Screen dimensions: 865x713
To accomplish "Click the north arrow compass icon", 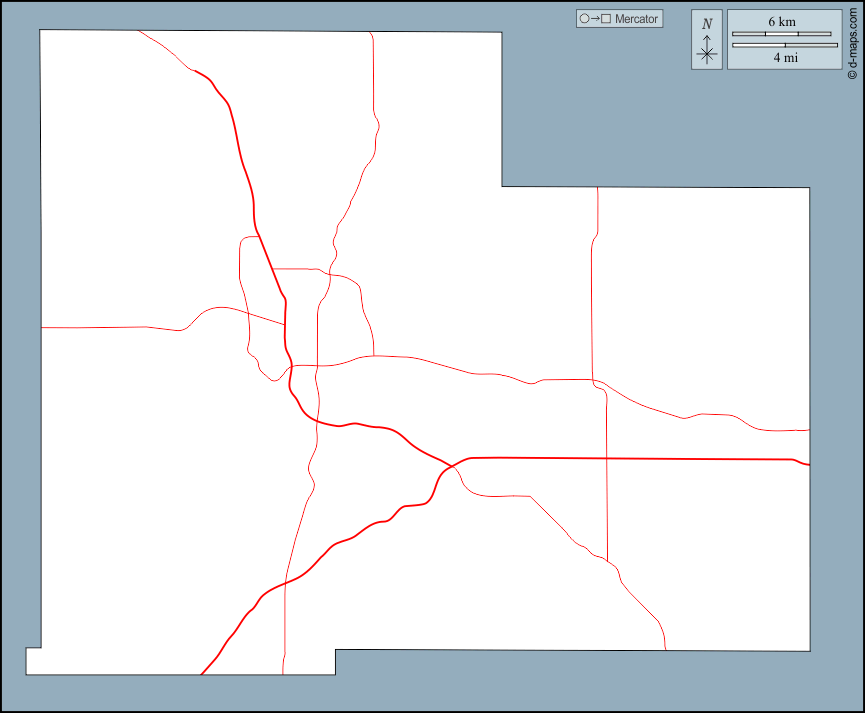I will click(707, 50).
